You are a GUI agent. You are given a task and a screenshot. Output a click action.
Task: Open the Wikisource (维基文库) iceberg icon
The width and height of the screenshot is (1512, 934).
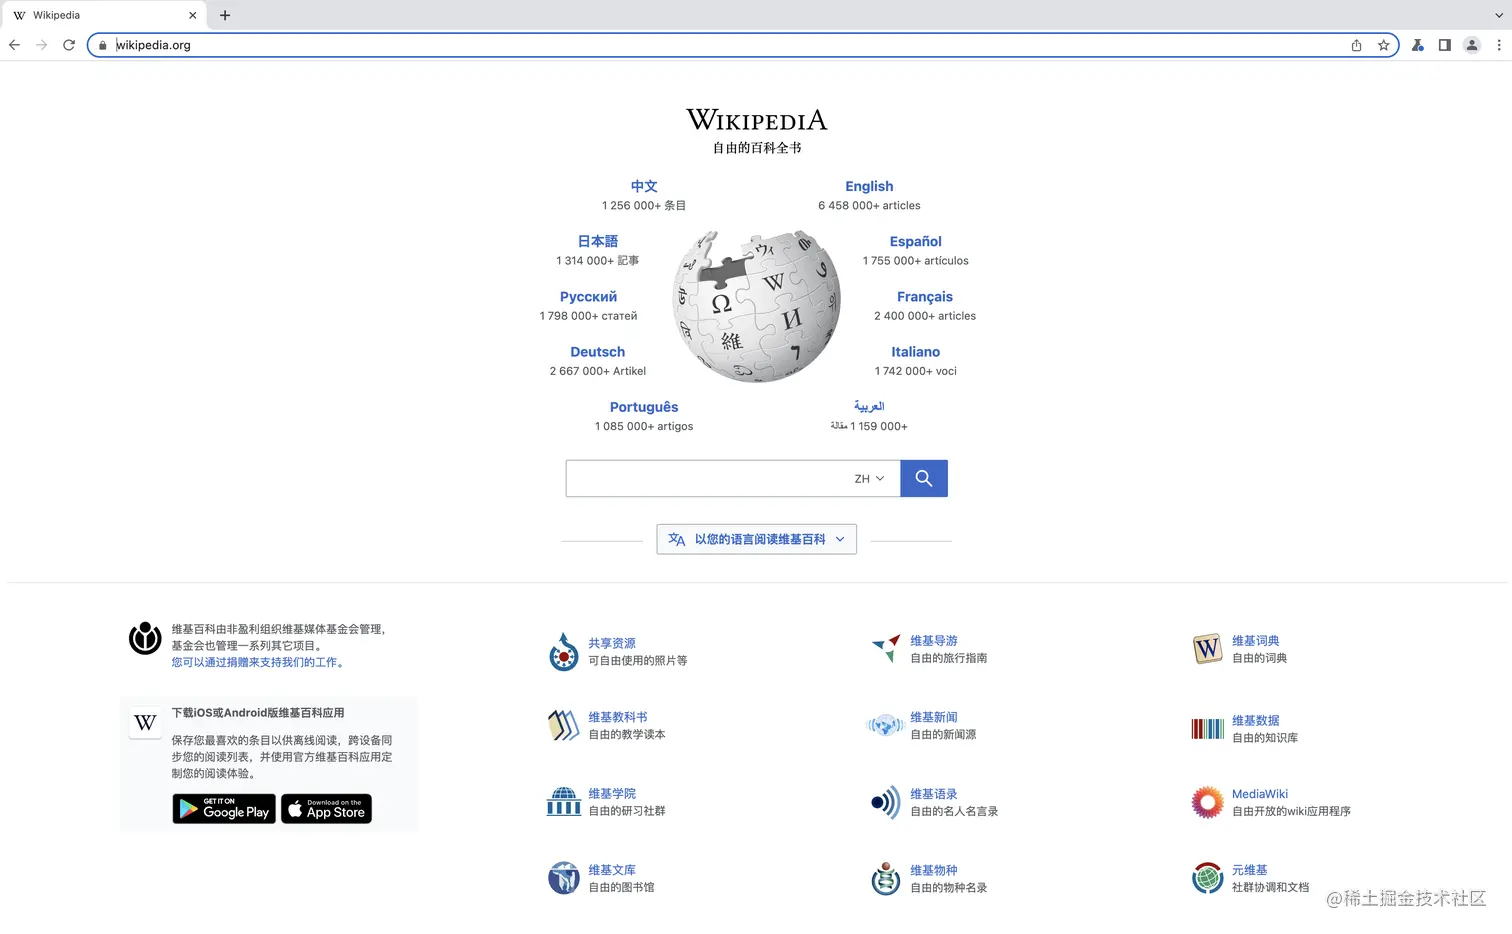point(564,878)
